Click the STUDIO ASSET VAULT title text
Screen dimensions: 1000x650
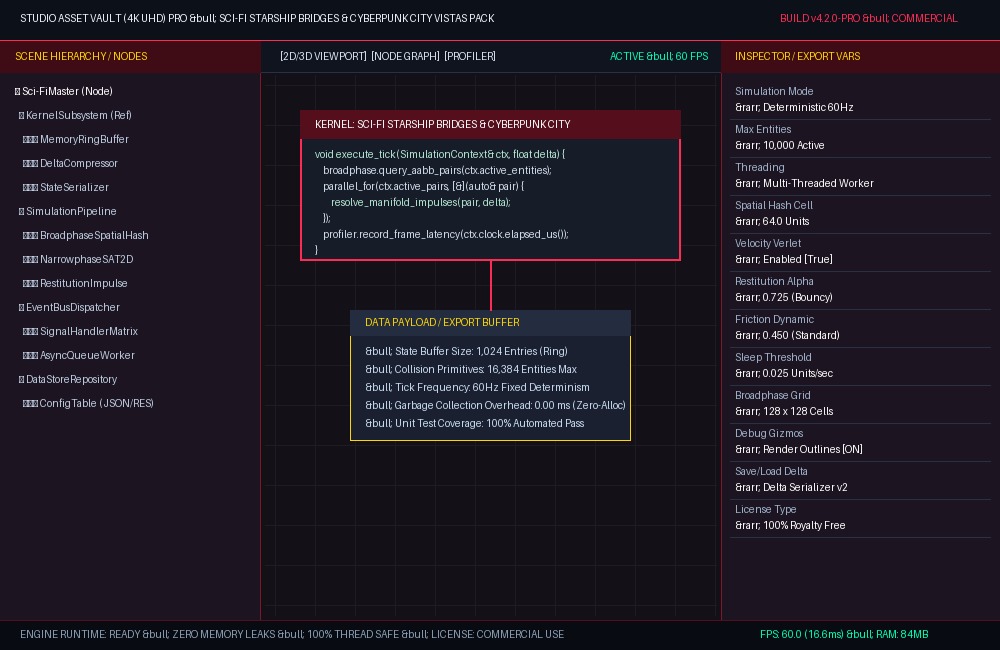(x=257, y=18)
